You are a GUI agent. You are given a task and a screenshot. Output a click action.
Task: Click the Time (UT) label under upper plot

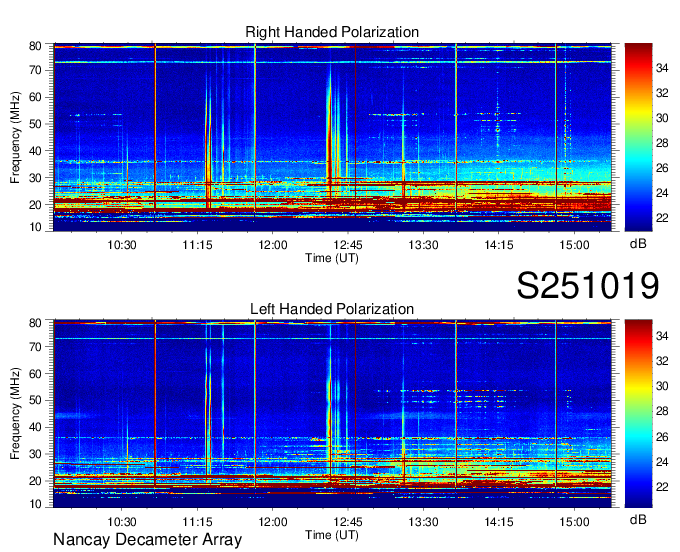(332, 257)
